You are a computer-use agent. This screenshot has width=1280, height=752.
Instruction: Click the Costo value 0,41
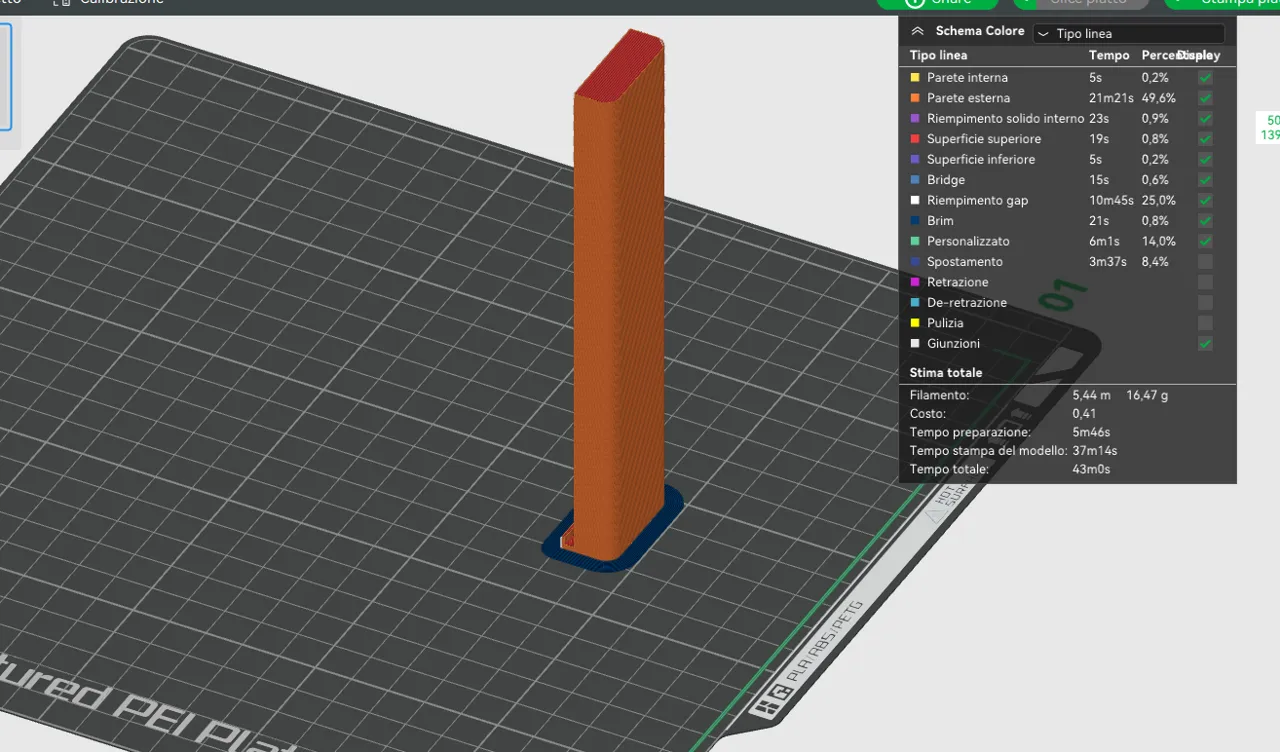[1084, 414]
